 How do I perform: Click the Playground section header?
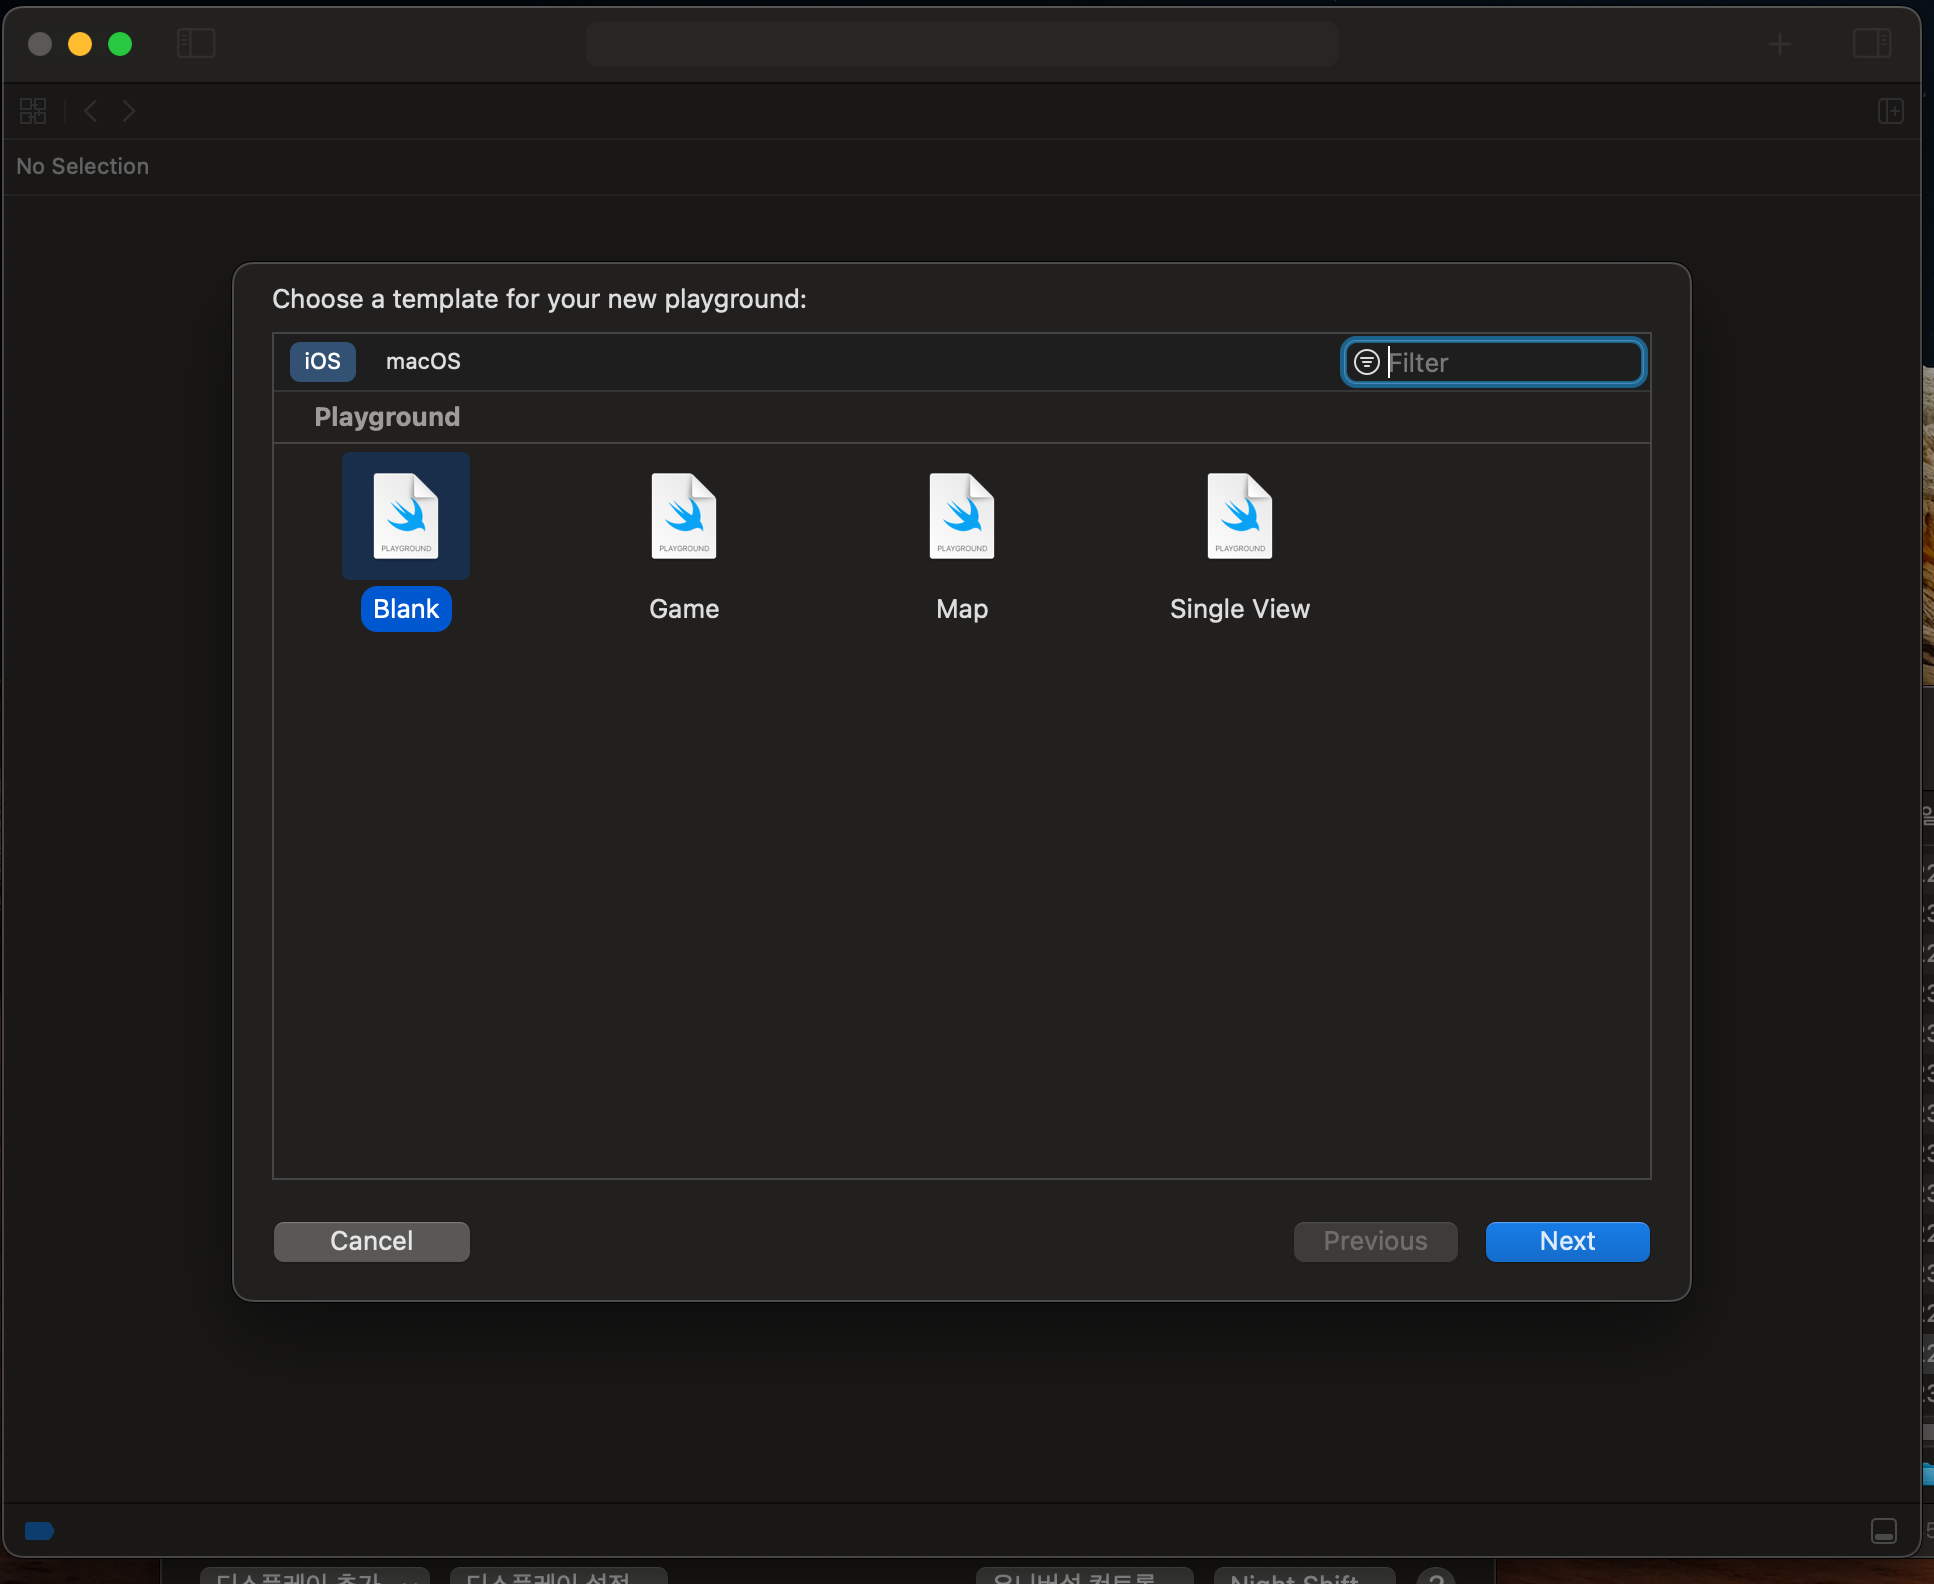[x=387, y=417]
